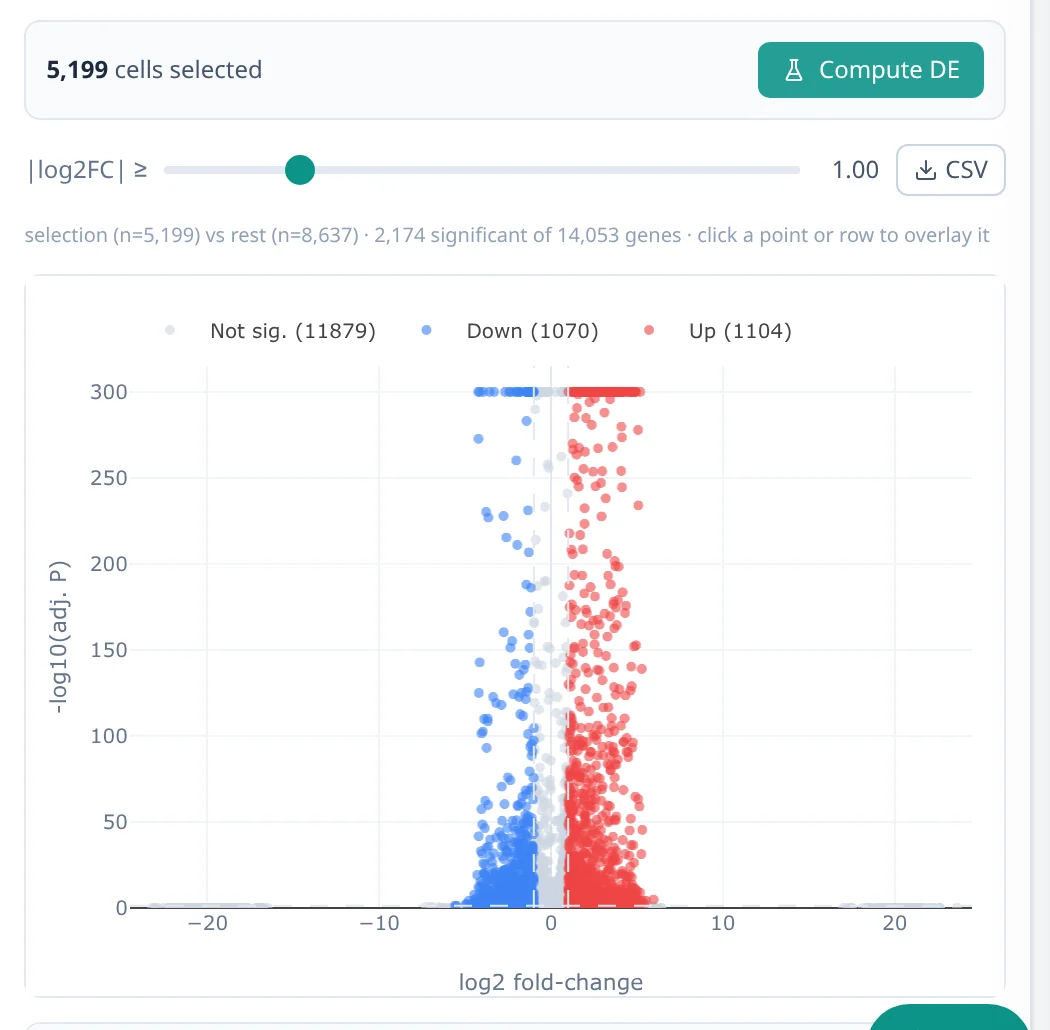Click the red Up legend marker
The width and height of the screenshot is (1050, 1030).
(x=649, y=330)
